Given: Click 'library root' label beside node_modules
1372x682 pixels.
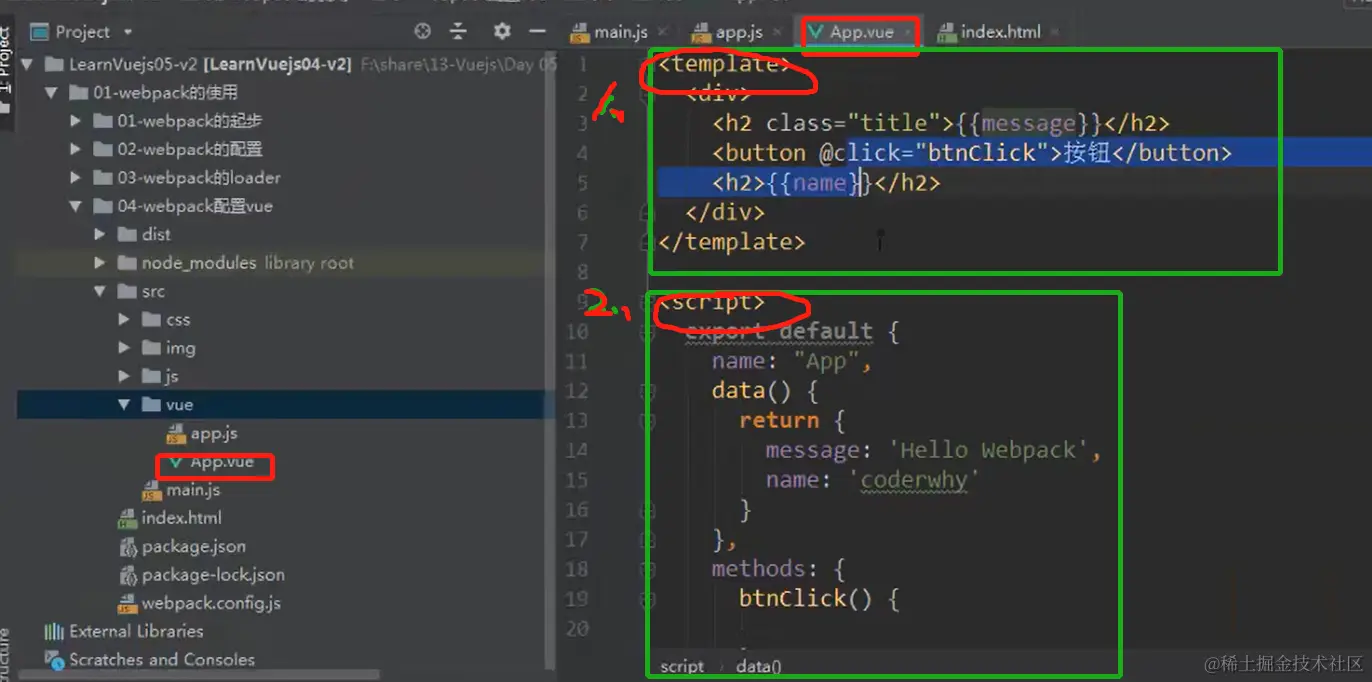Looking at the screenshot, I should point(309,263).
